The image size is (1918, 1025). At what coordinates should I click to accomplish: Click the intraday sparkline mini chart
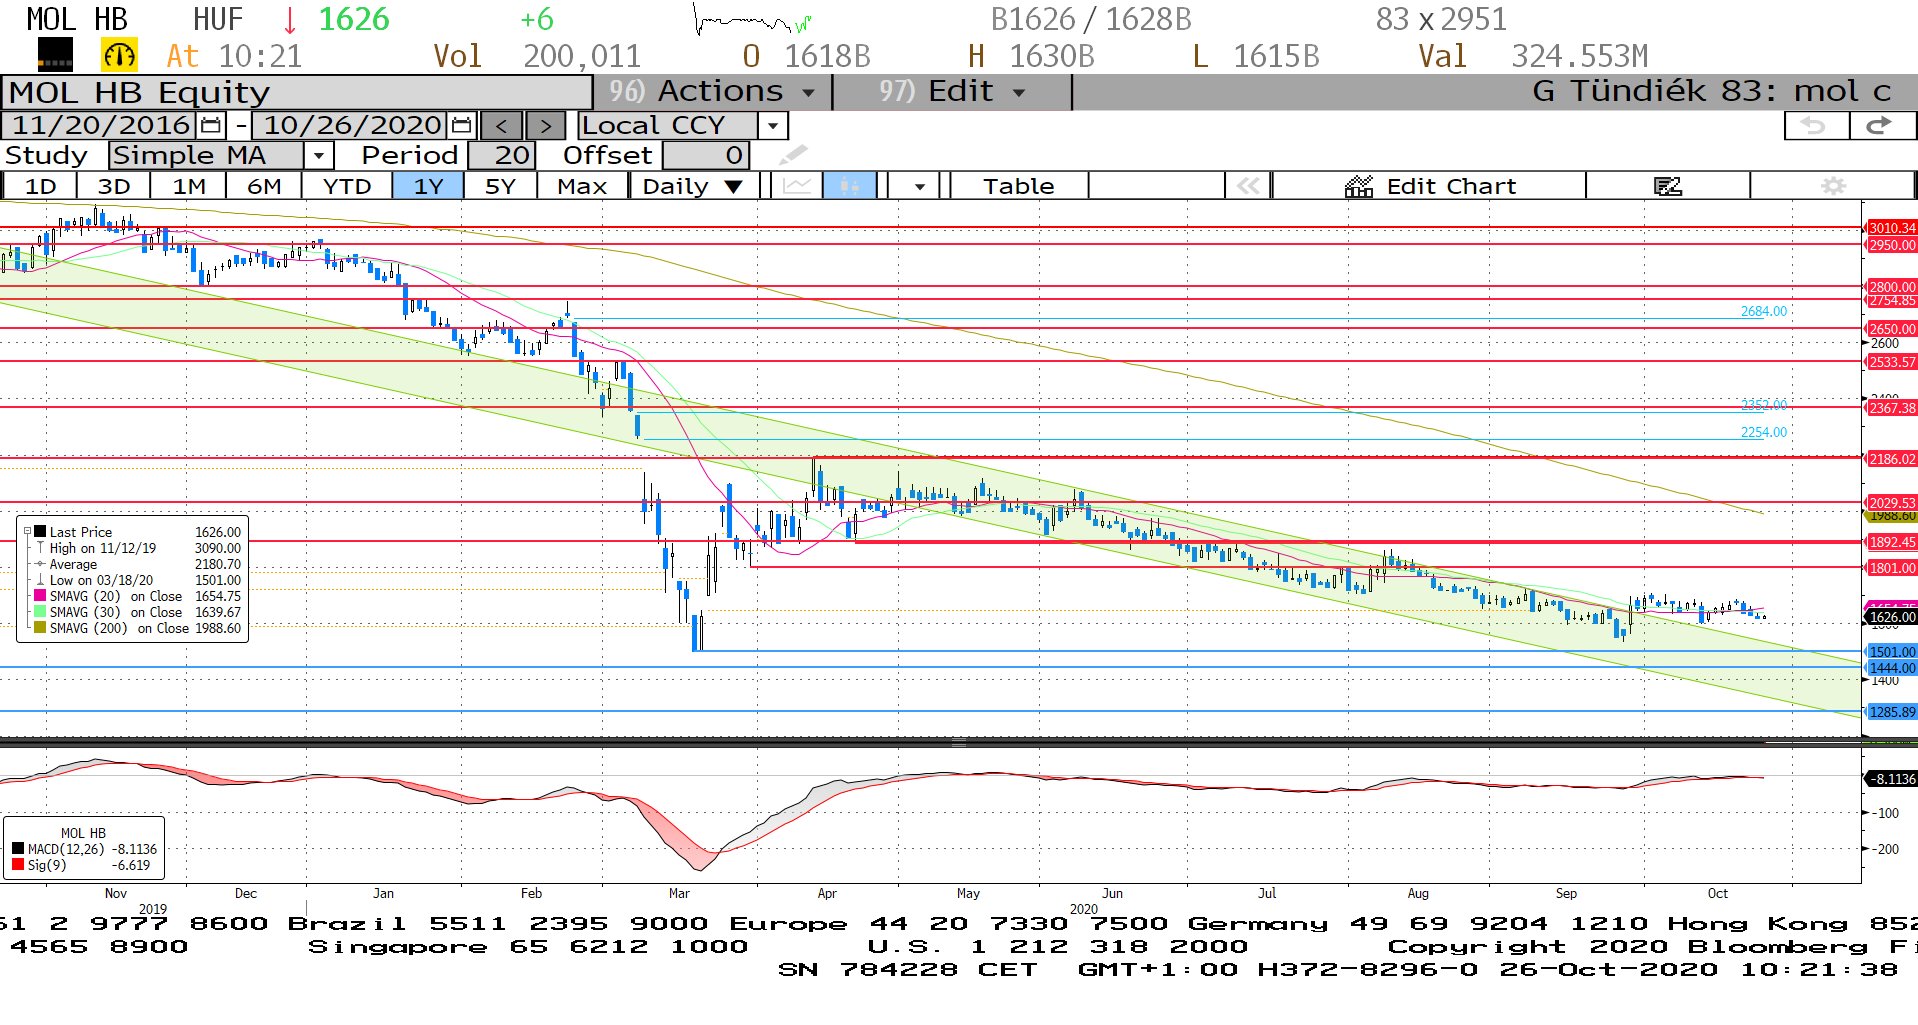752,20
